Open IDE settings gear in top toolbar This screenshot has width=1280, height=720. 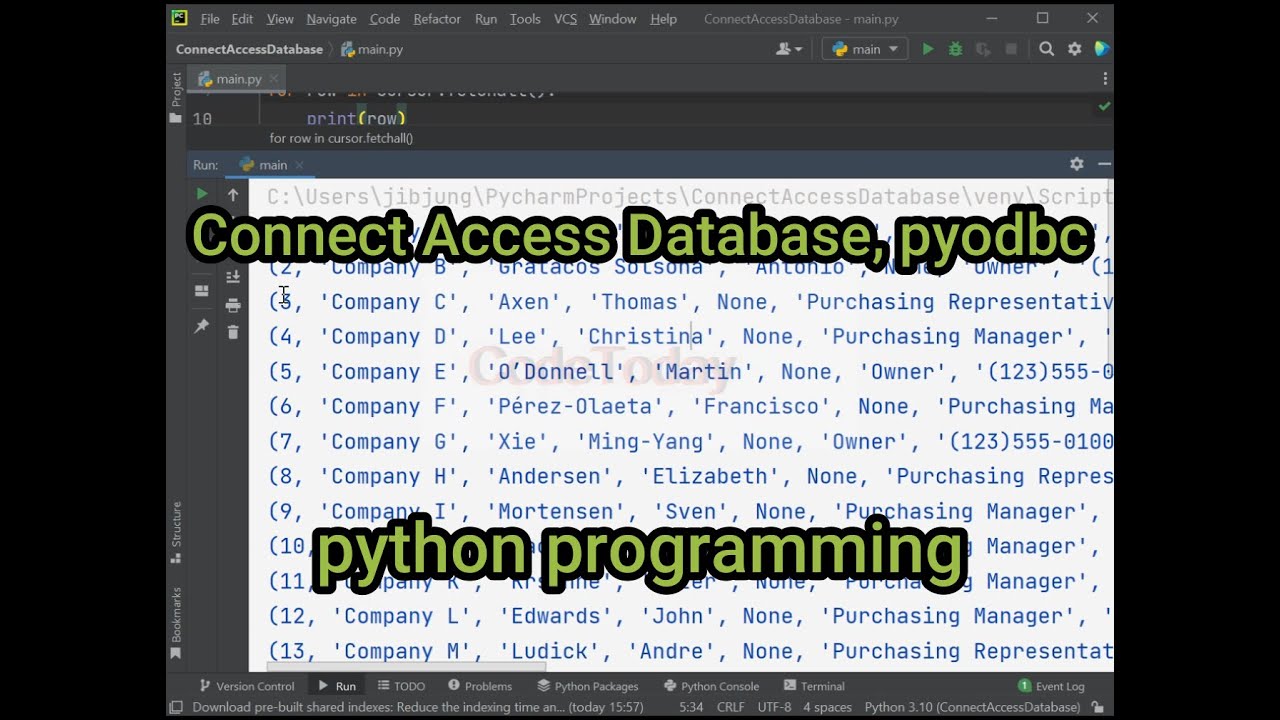[1075, 49]
